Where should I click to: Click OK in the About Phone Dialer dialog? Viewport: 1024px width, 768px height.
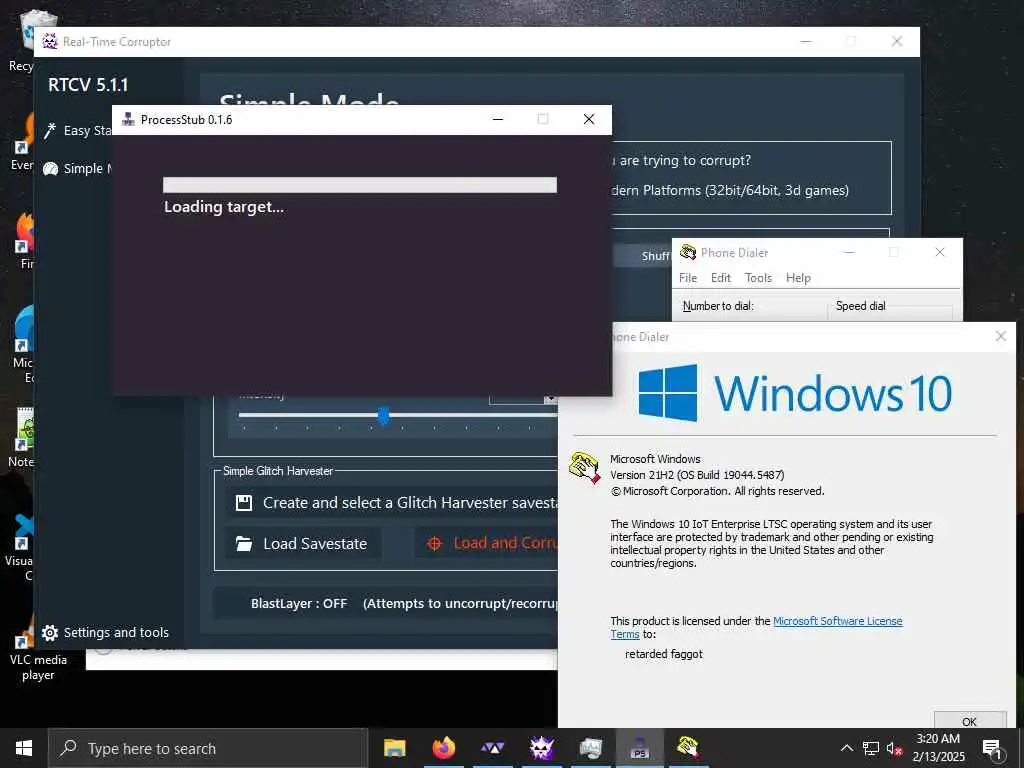[x=970, y=721]
